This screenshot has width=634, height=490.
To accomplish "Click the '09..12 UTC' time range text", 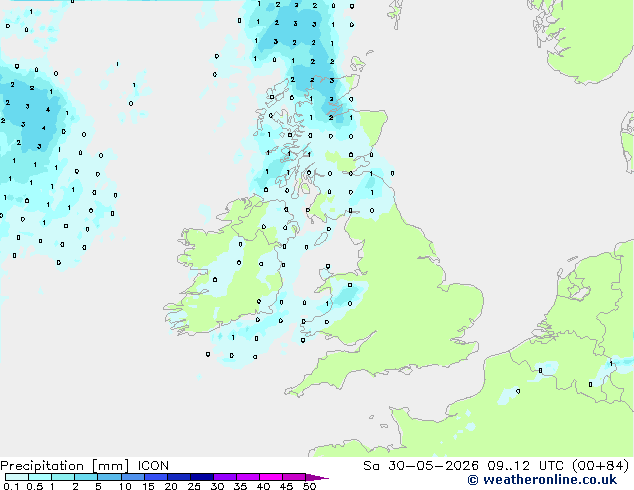I will click(x=525, y=466).
